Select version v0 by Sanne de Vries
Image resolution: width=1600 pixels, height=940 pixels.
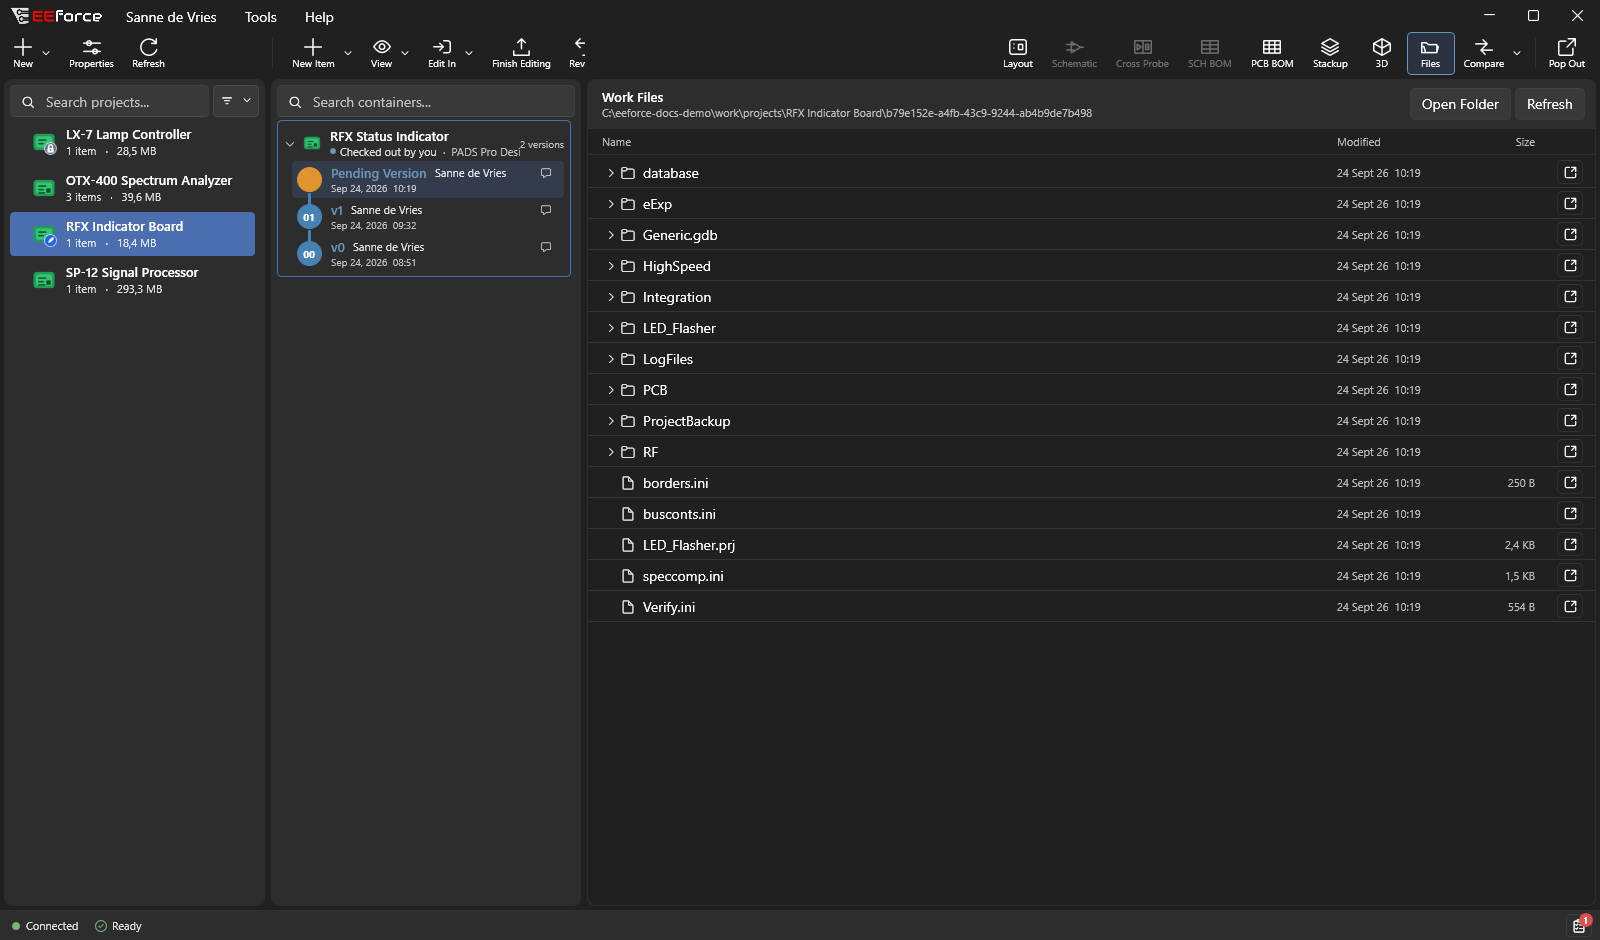click(x=428, y=254)
